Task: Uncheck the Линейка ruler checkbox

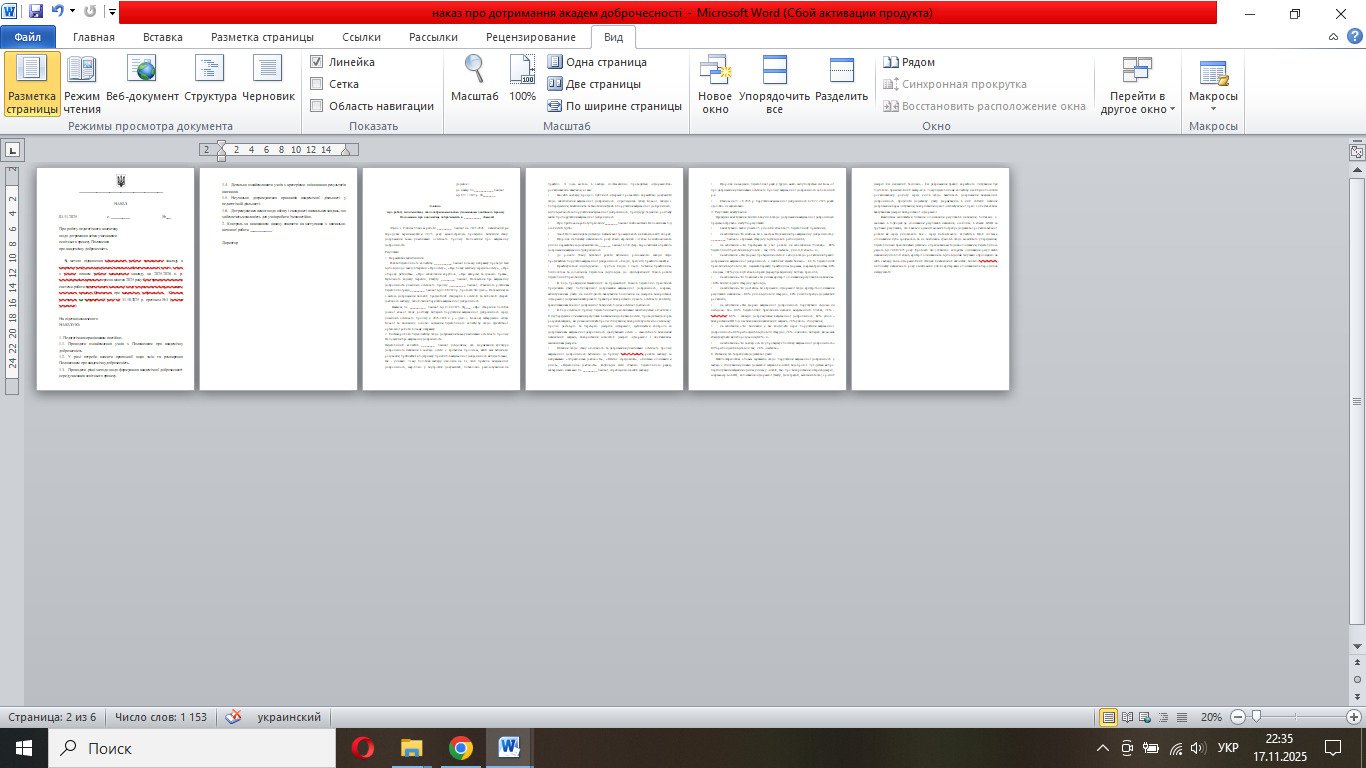Action: click(317, 62)
